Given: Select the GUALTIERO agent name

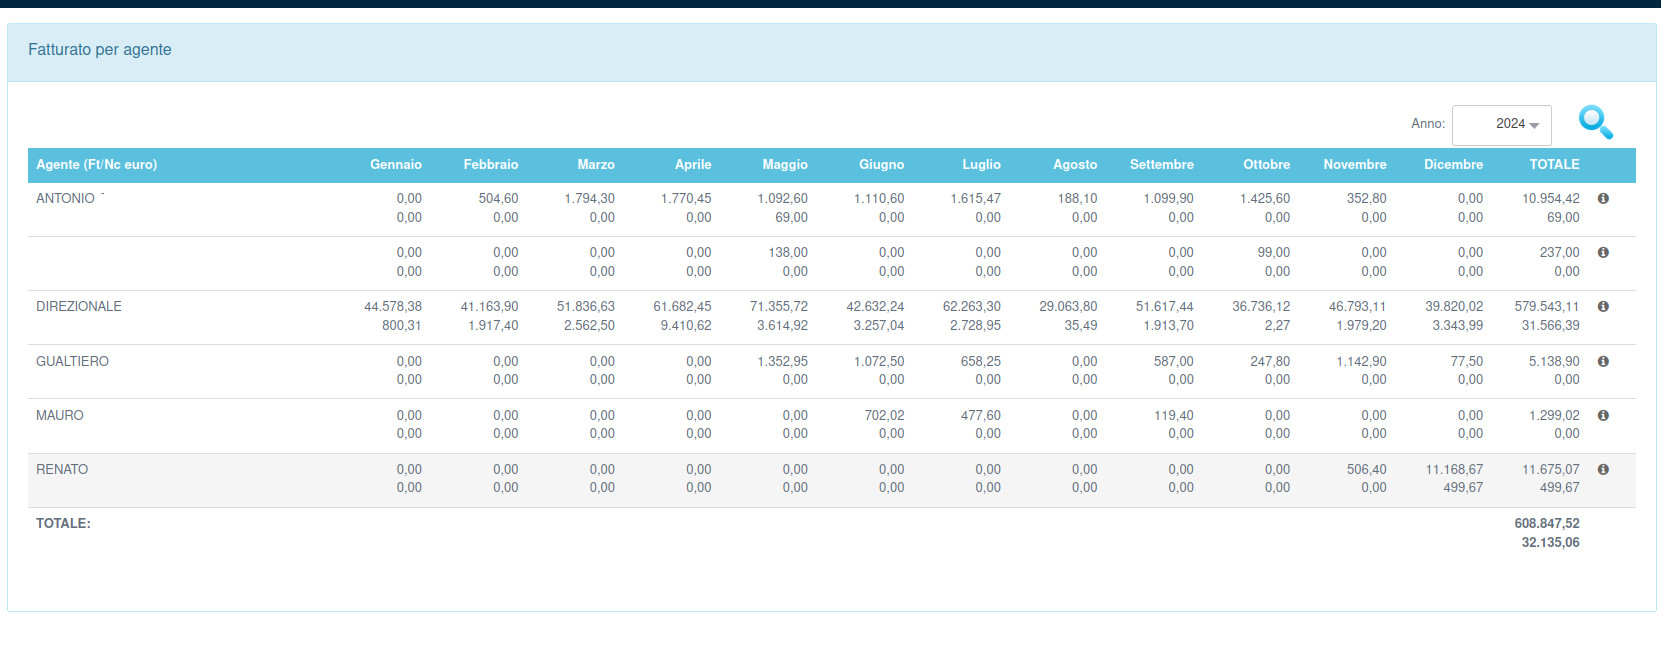Looking at the screenshot, I should click(72, 361).
